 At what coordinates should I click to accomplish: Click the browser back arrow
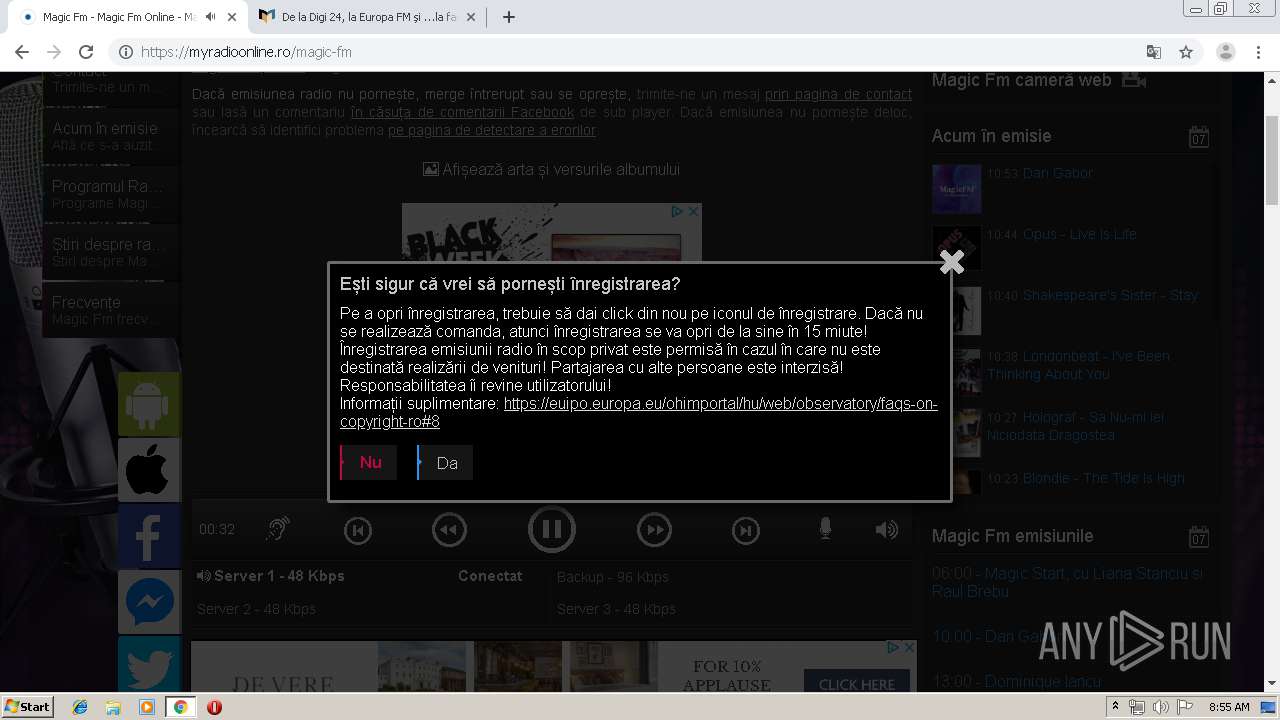(22, 52)
